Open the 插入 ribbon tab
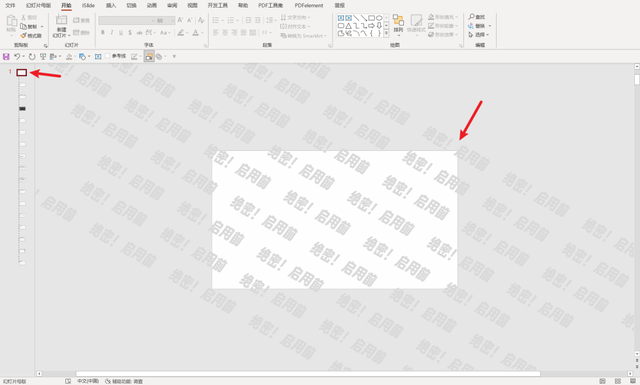Viewport: 640px width, 385px height. (111, 5)
